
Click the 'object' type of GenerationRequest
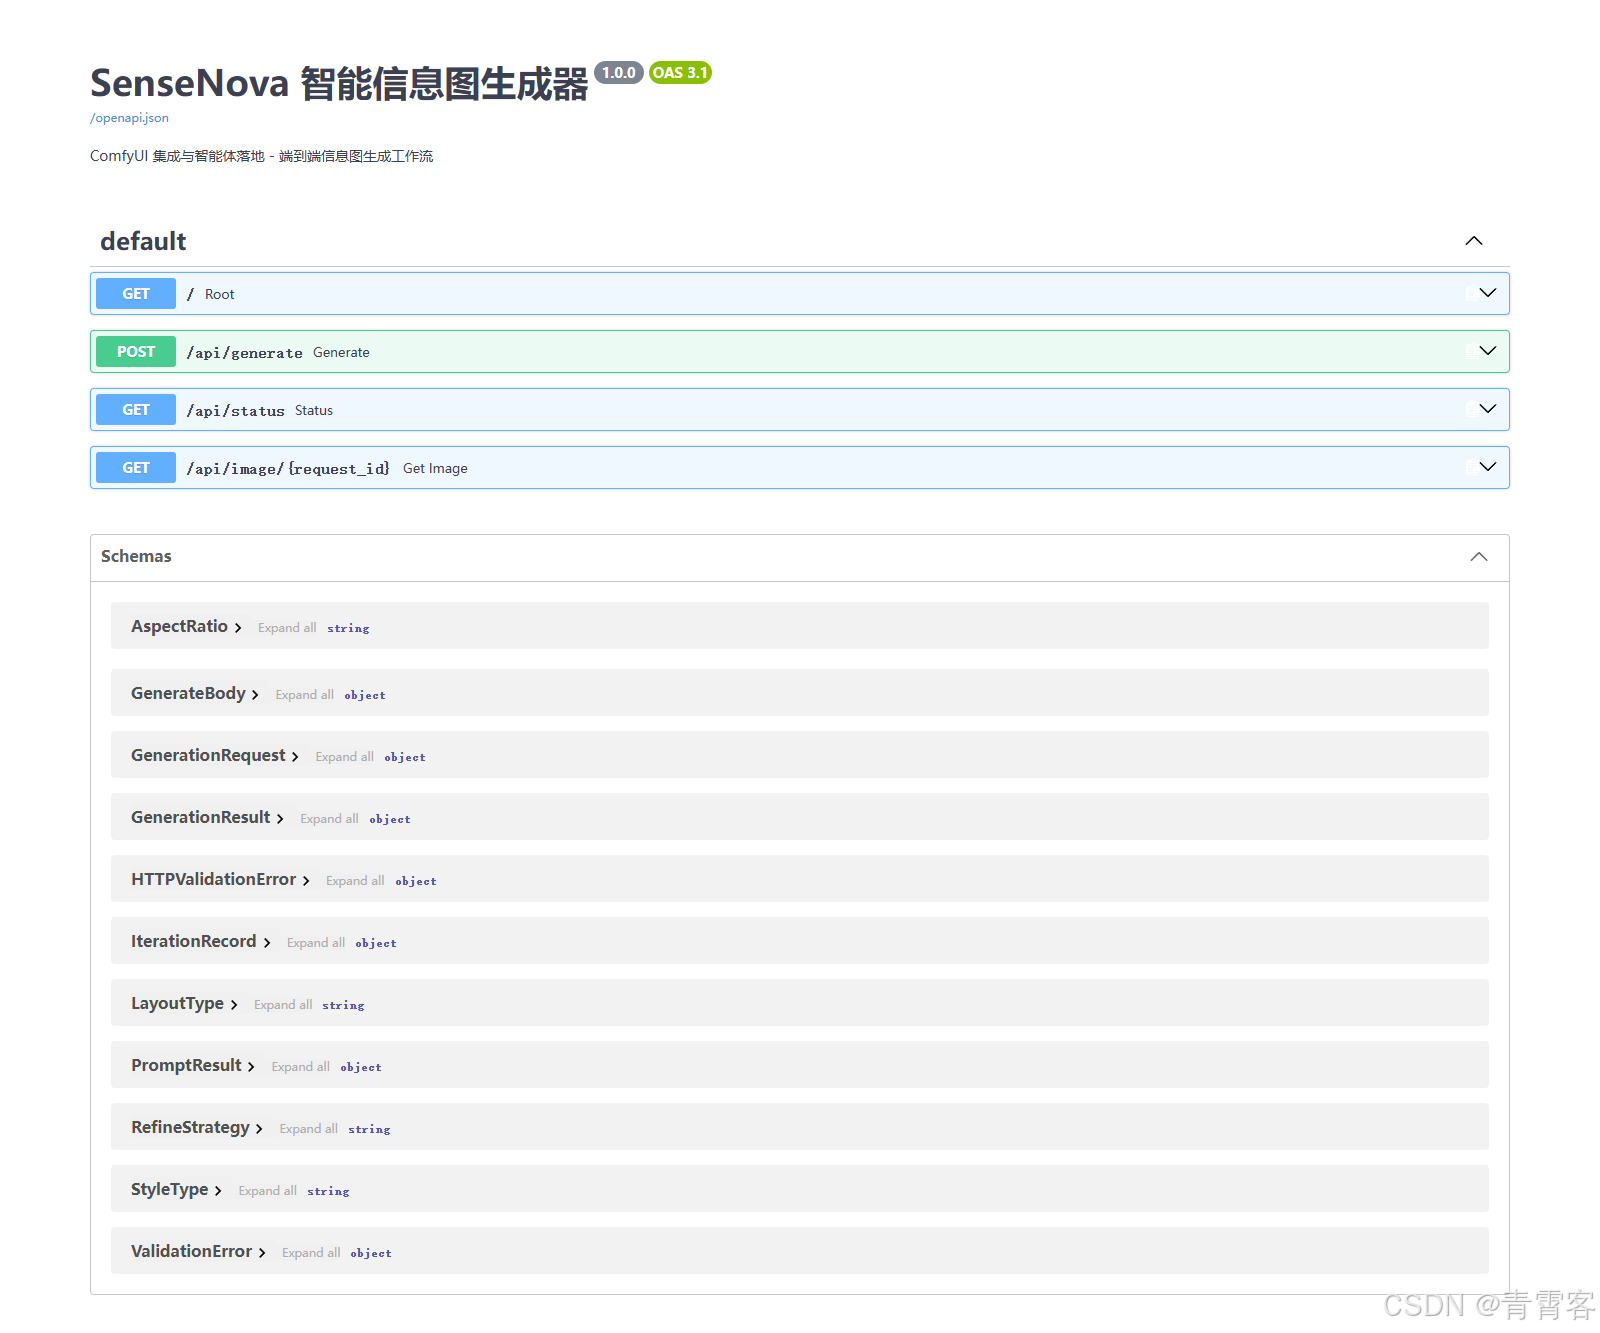point(405,757)
